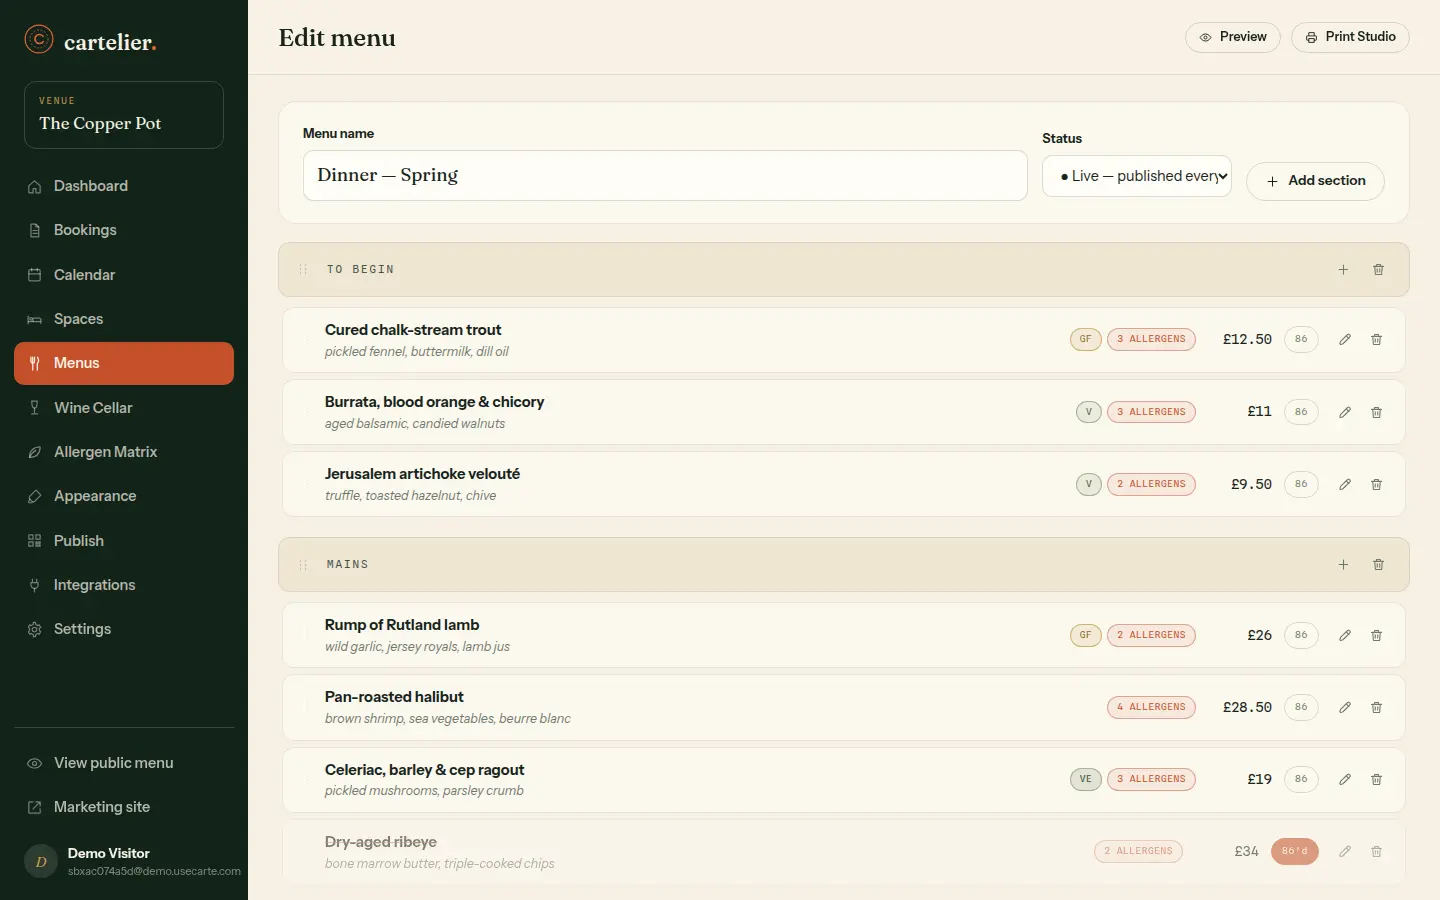Open Print Studio
This screenshot has height=900, width=1440.
coord(1350,37)
